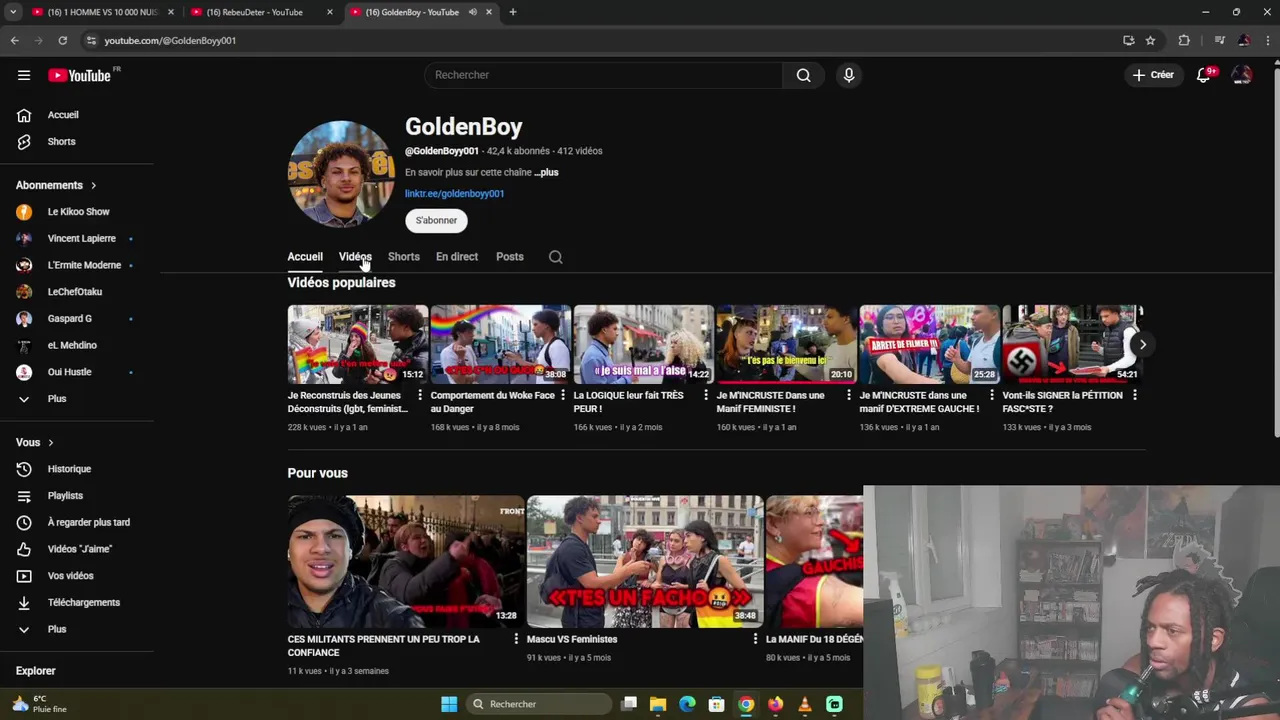Click the YouTube logo
Viewport: 1280px width, 720px height.
tap(80, 75)
